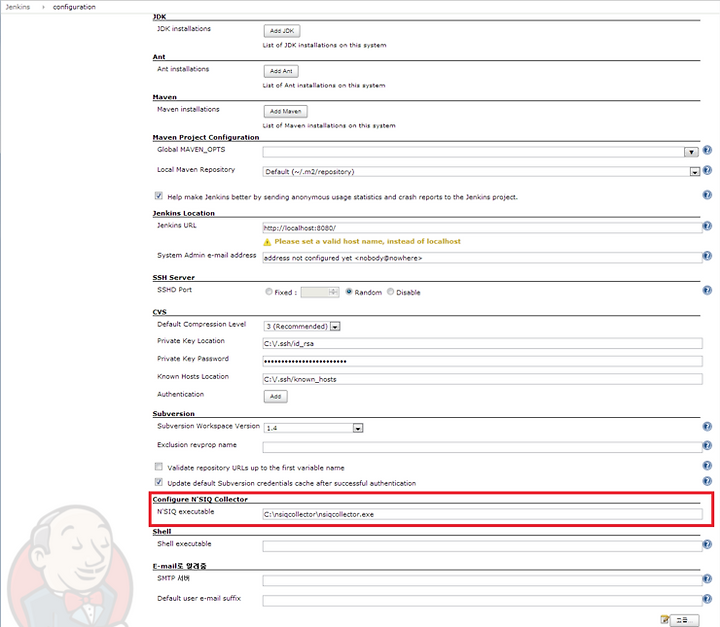This screenshot has width=720, height=627.
Task: Open help for Update default Subversion credentials
Action: coord(707,481)
